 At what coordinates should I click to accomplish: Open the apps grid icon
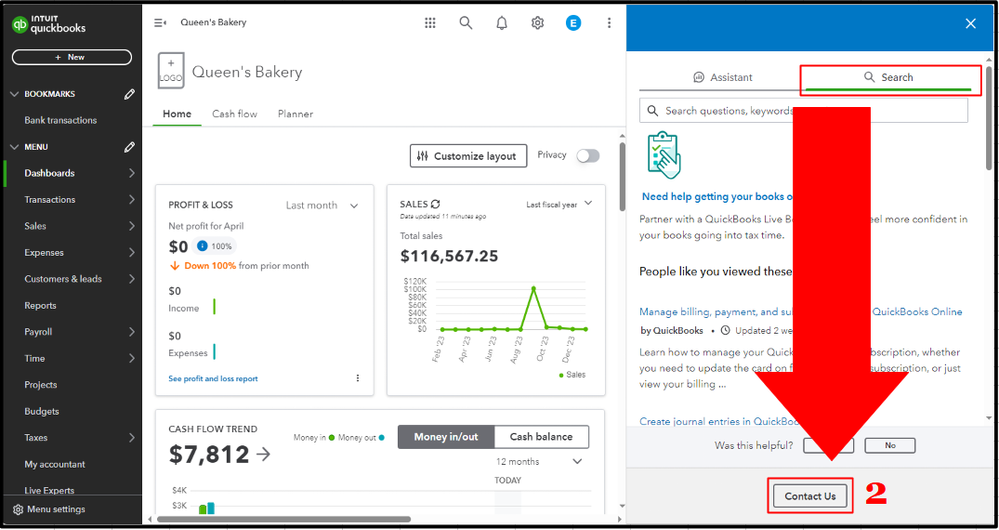click(x=430, y=23)
